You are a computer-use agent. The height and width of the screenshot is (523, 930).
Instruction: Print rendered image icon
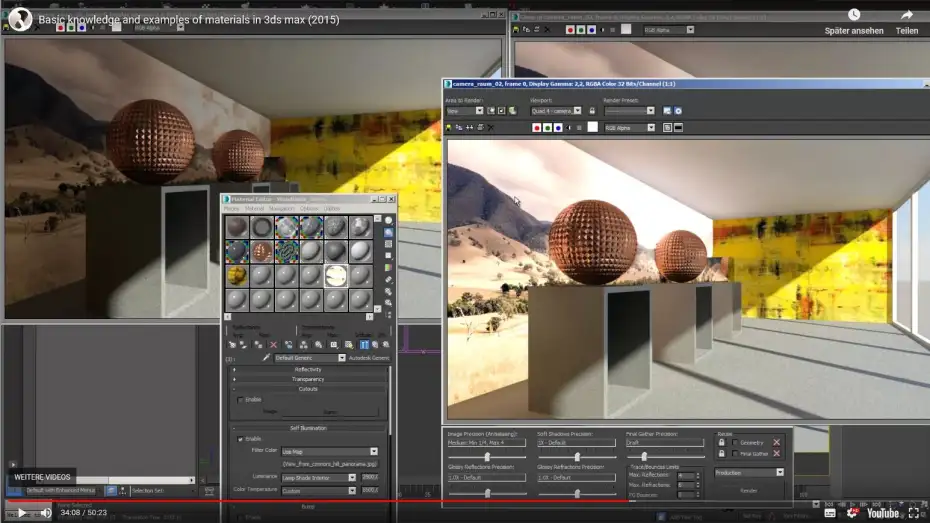click(480, 127)
